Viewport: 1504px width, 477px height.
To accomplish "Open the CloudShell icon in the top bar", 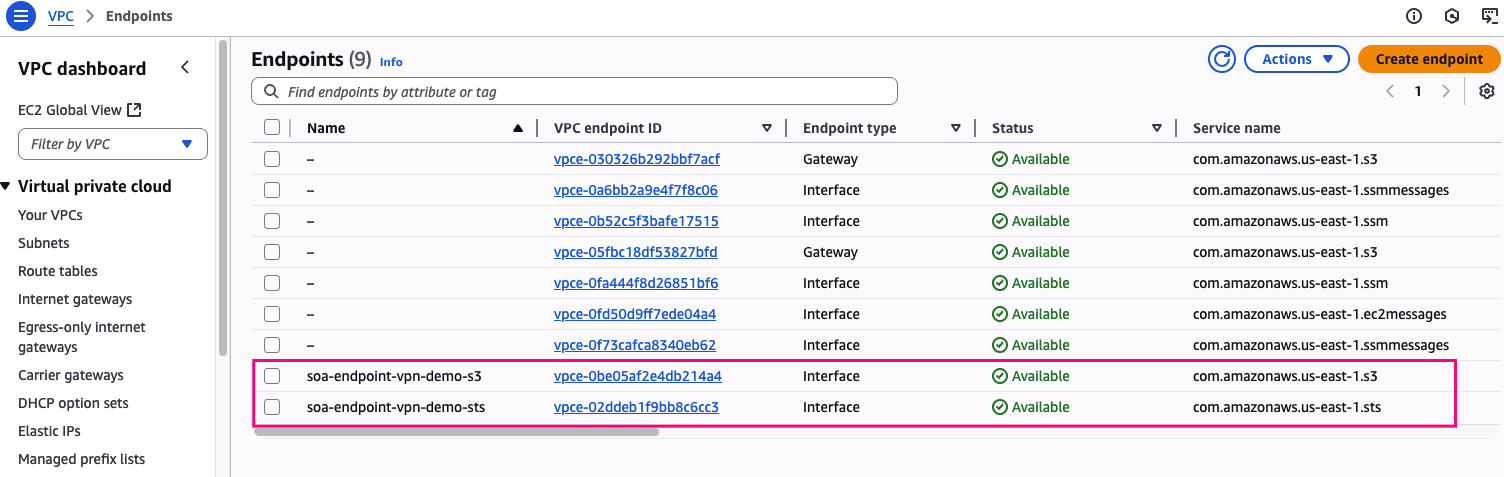I will [1489, 16].
